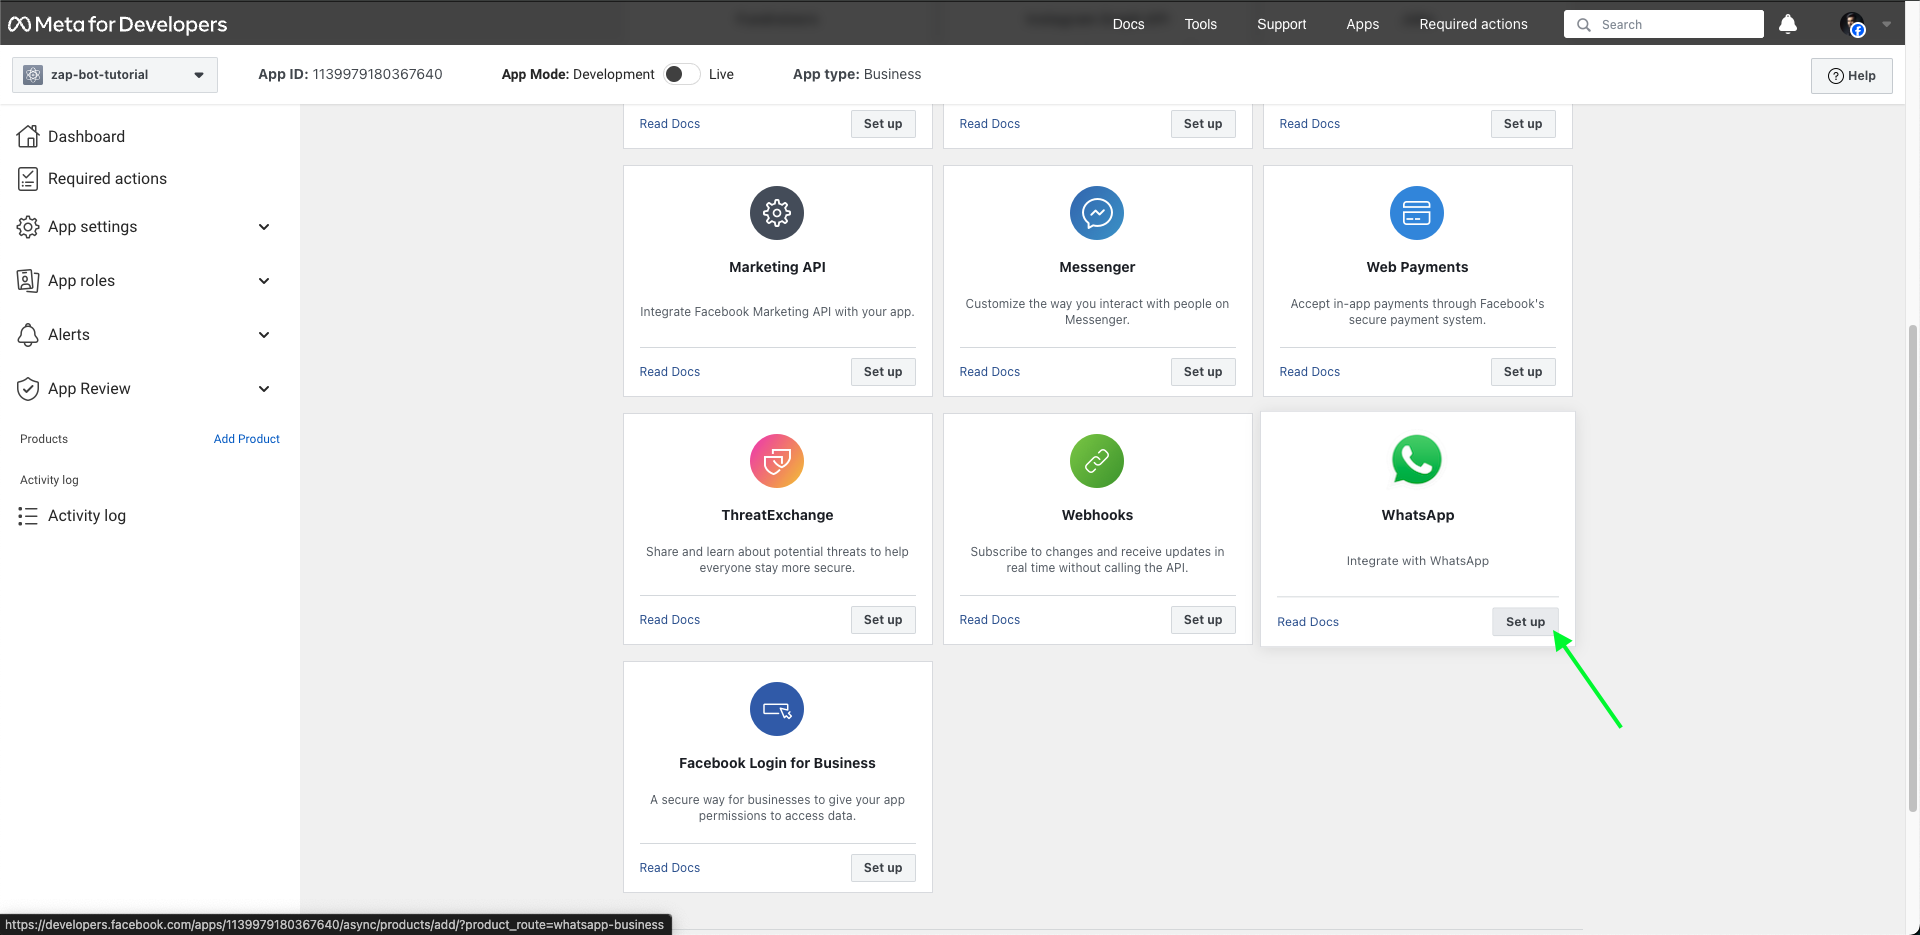The width and height of the screenshot is (1920, 935).
Task: Click the ThreatExchange shield icon
Action: pos(777,461)
